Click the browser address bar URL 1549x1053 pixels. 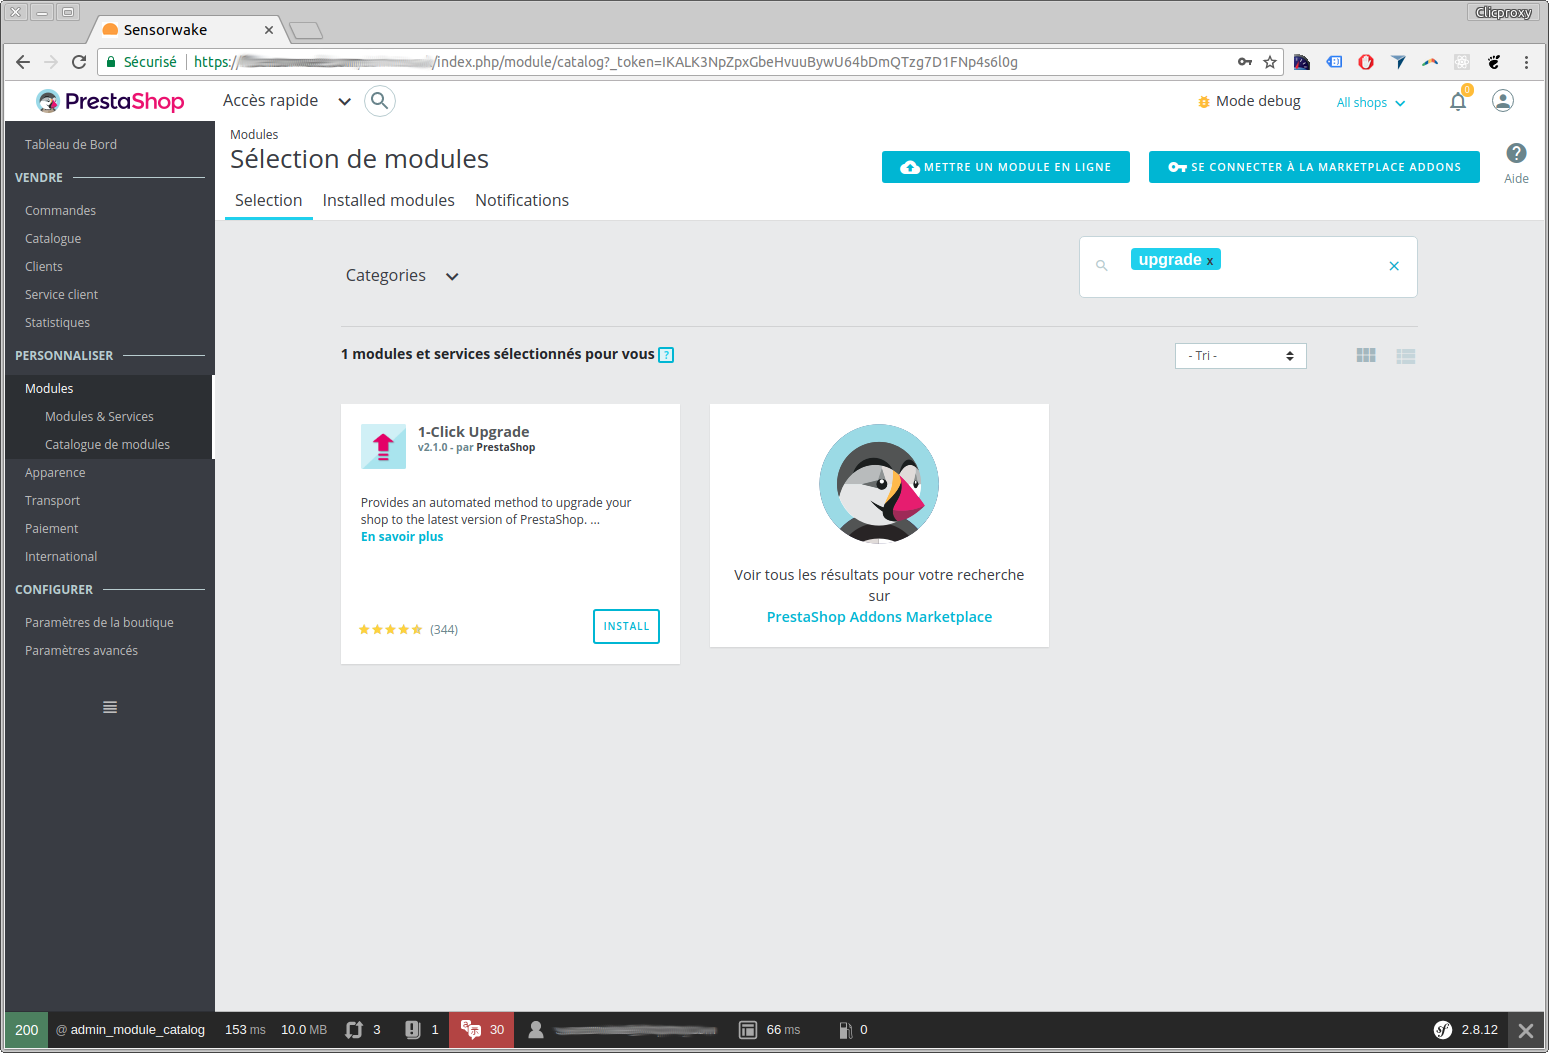(605, 62)
